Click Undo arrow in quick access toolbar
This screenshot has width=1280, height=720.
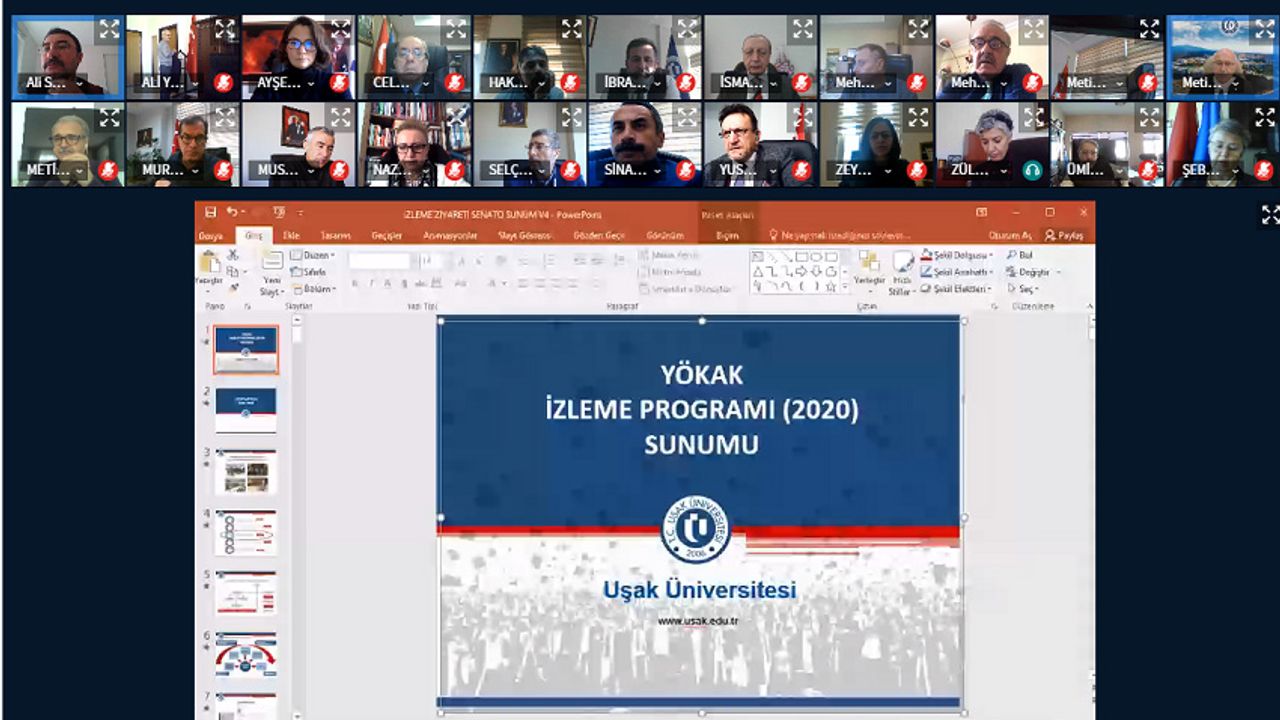tap(232, 212)
